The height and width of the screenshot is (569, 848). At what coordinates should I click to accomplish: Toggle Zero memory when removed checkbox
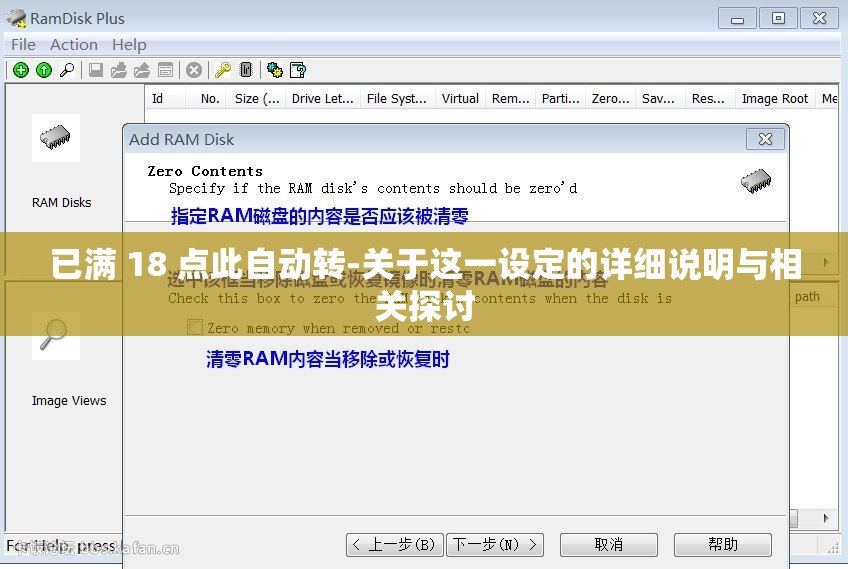[195, 327]
